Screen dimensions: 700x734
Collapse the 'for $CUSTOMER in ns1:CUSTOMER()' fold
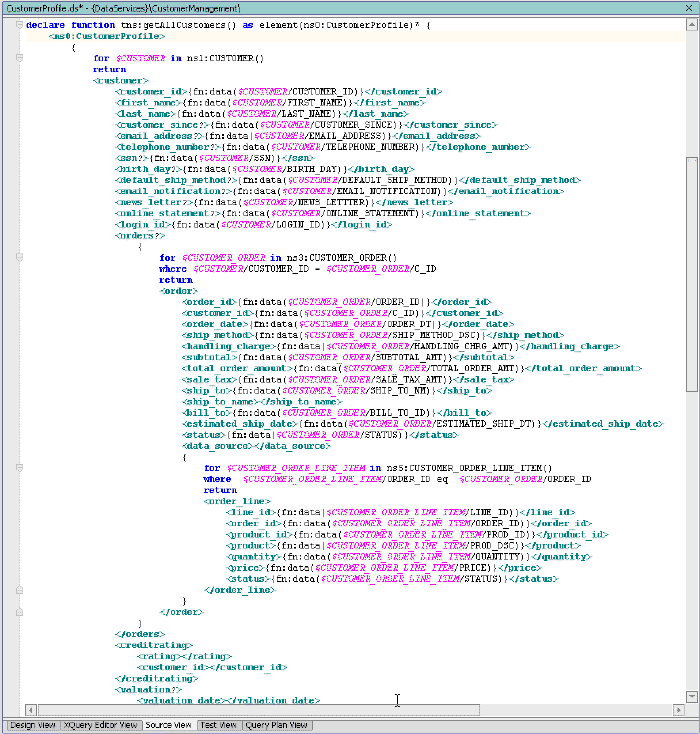point(19,58)
